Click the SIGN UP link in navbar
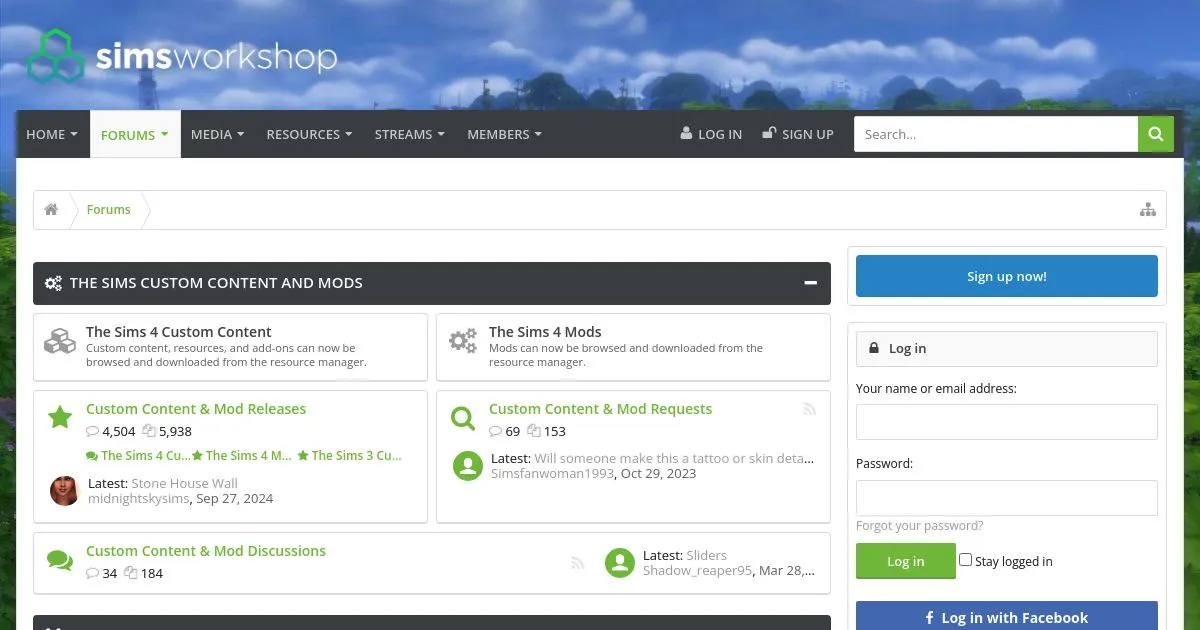Viewport: 1200px width, 630px height. tap(798, 134)
